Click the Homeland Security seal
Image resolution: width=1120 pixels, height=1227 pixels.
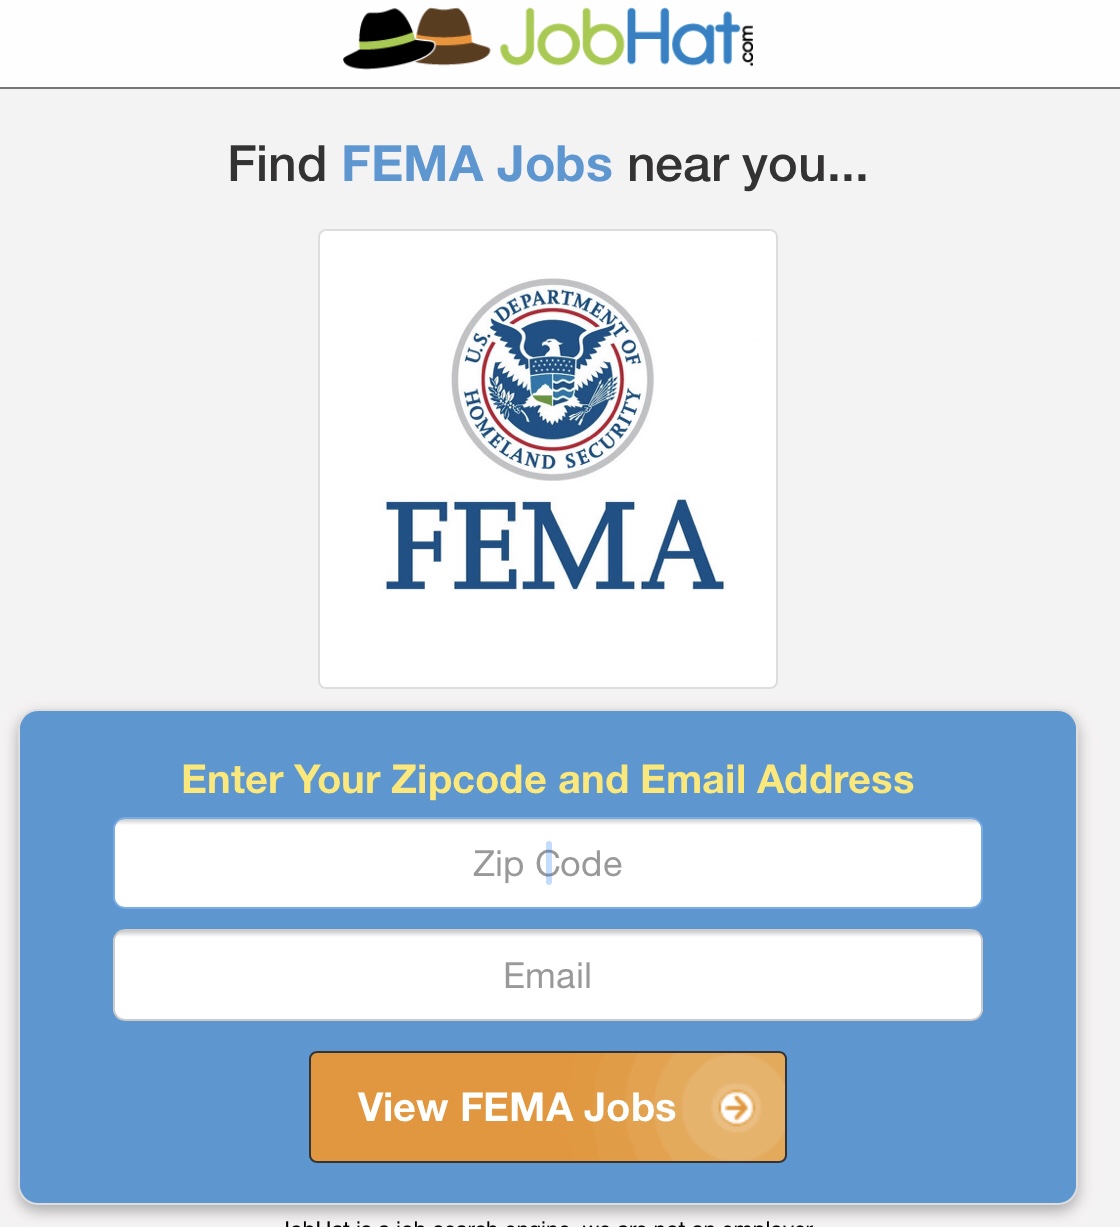(552, 379)
